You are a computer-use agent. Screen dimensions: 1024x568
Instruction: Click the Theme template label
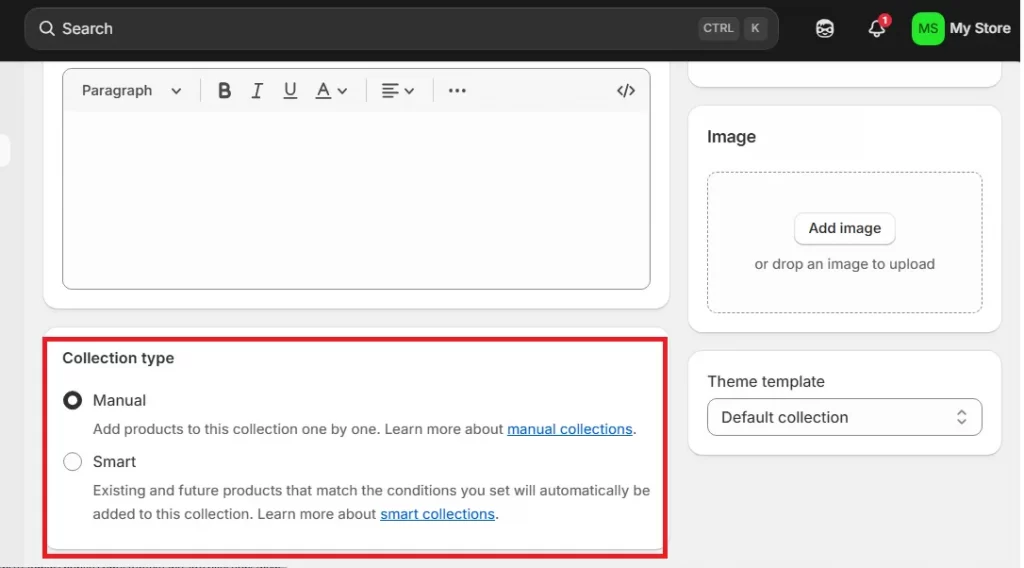tap(766, 381)
